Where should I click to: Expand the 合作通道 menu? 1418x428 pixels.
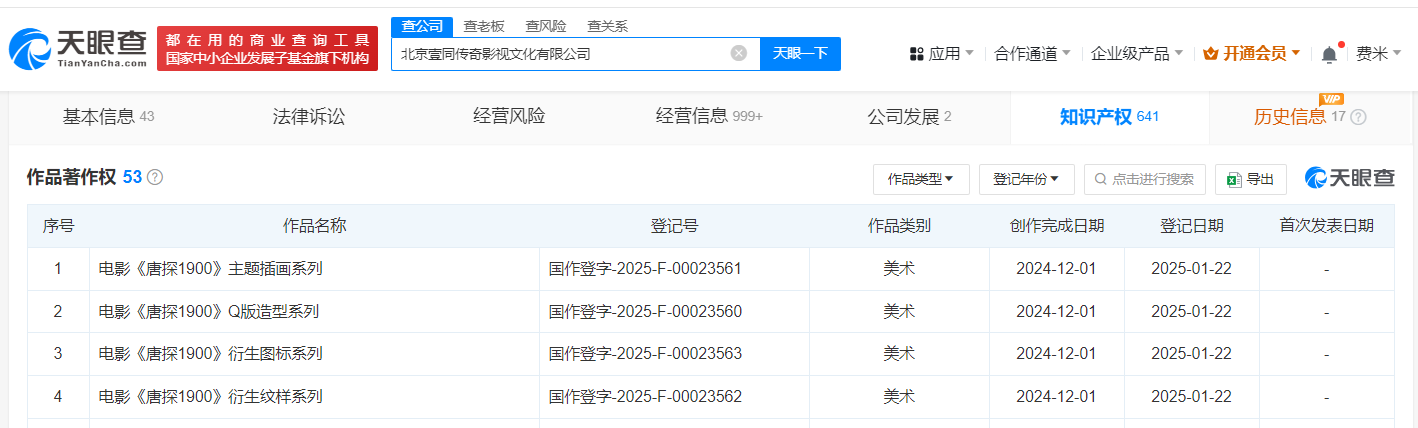click(x=1033, y=54)
